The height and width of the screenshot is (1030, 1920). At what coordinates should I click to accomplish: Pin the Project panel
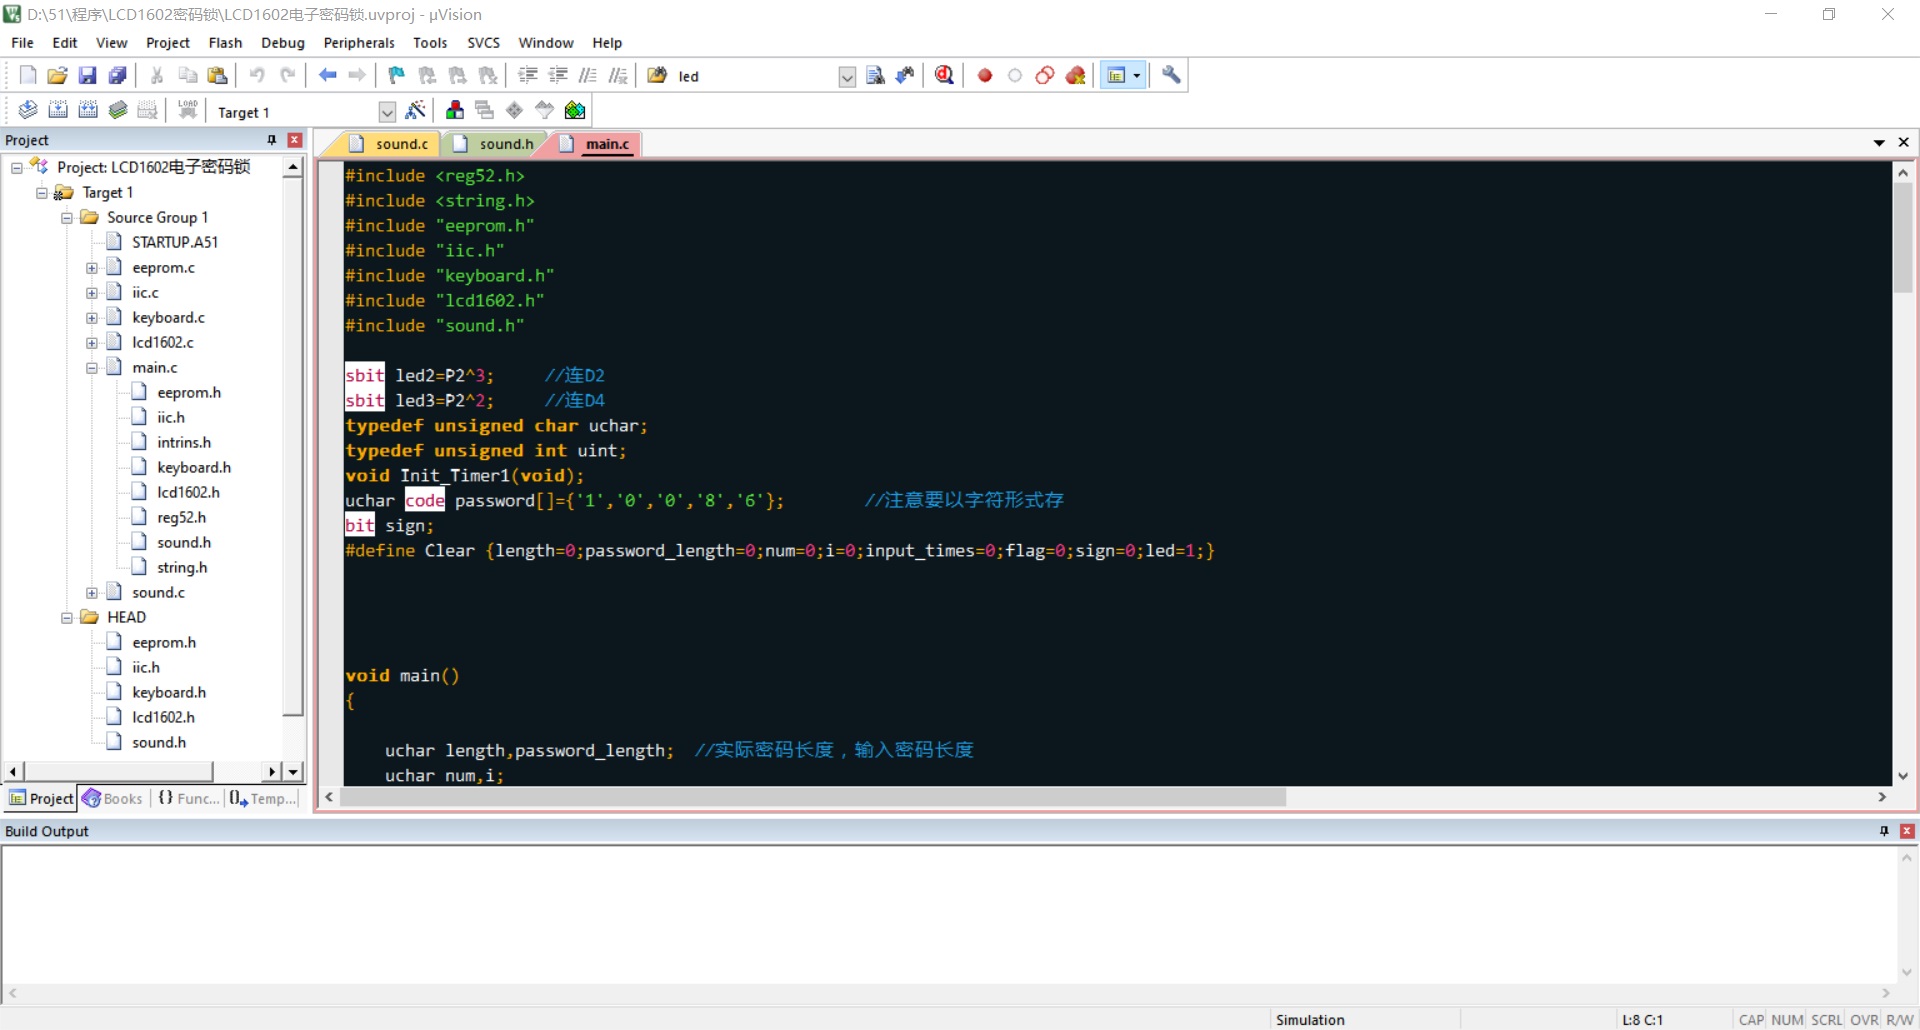[272, 140]
